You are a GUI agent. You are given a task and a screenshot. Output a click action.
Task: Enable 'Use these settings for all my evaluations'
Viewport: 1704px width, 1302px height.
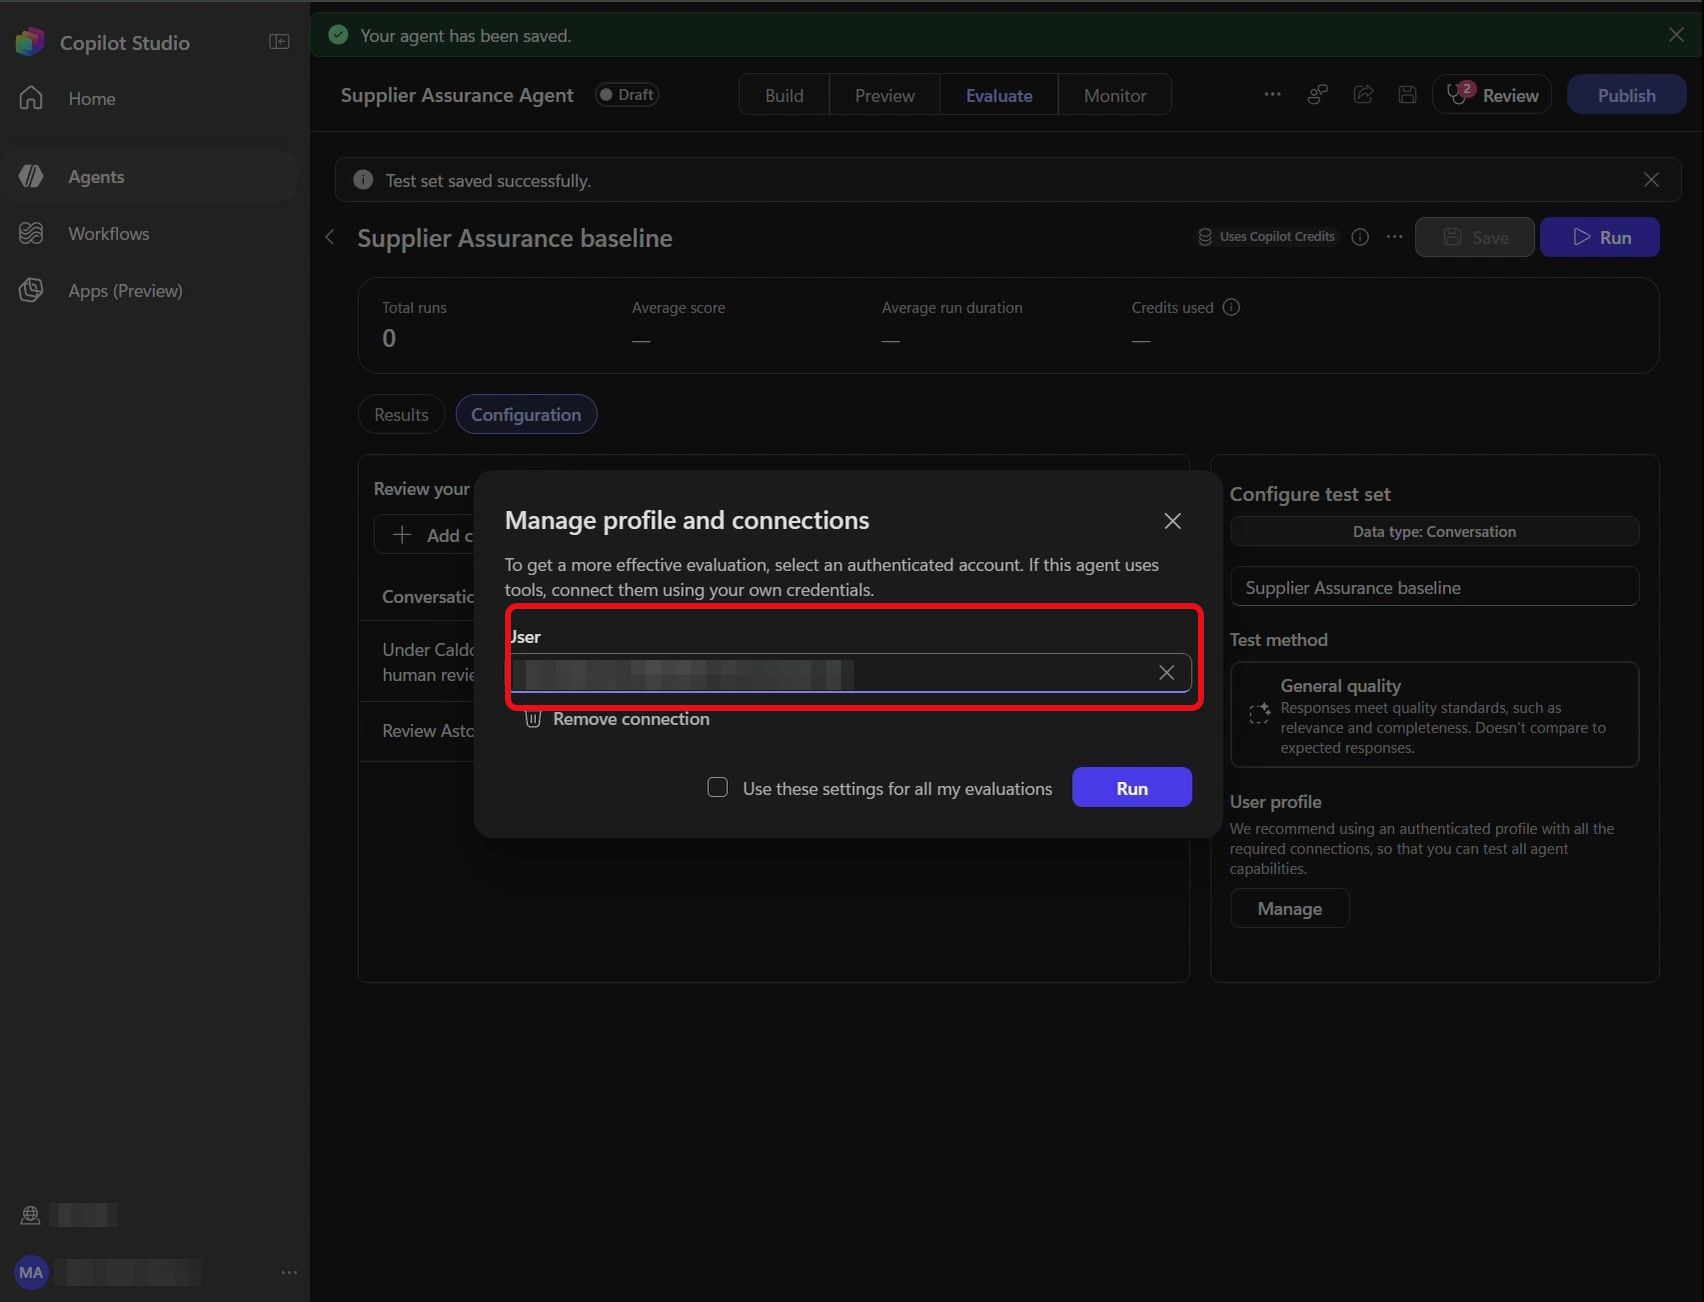click(717, 787)
